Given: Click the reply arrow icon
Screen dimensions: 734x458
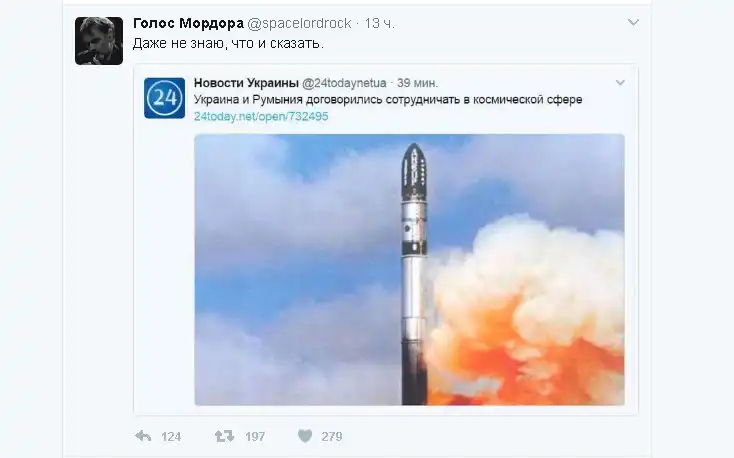Looking at the screenshot, I should coord(143,436).
